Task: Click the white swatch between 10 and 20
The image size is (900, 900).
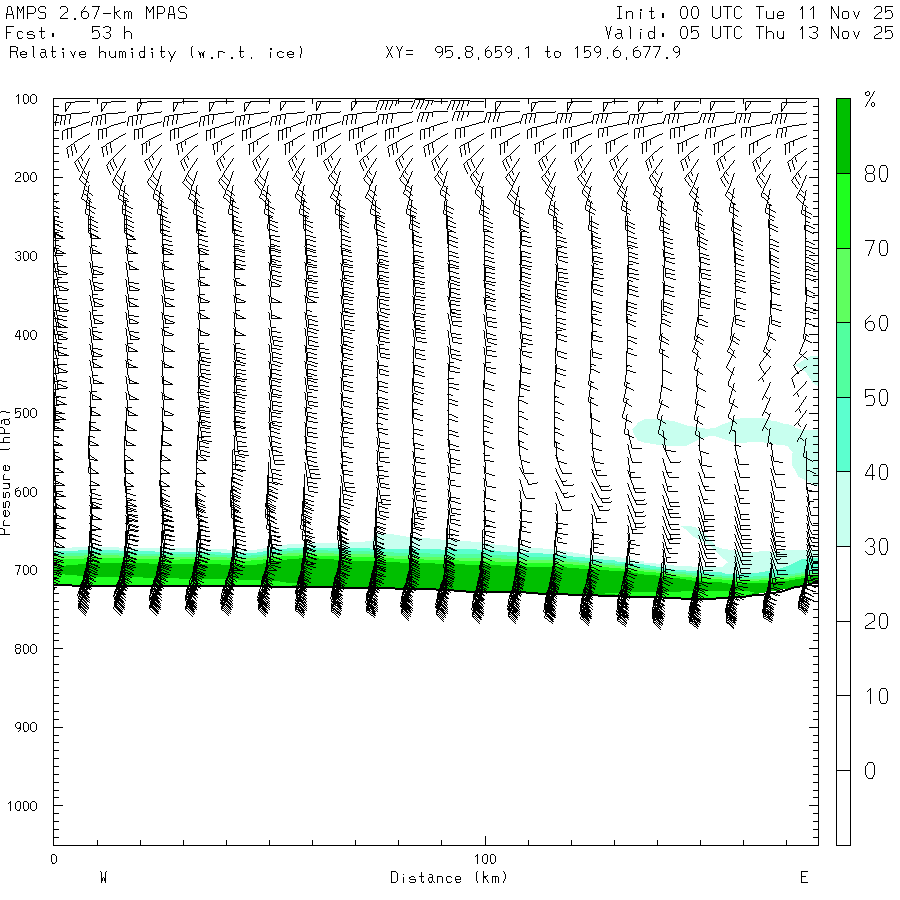Action: (x=843, y=658)
